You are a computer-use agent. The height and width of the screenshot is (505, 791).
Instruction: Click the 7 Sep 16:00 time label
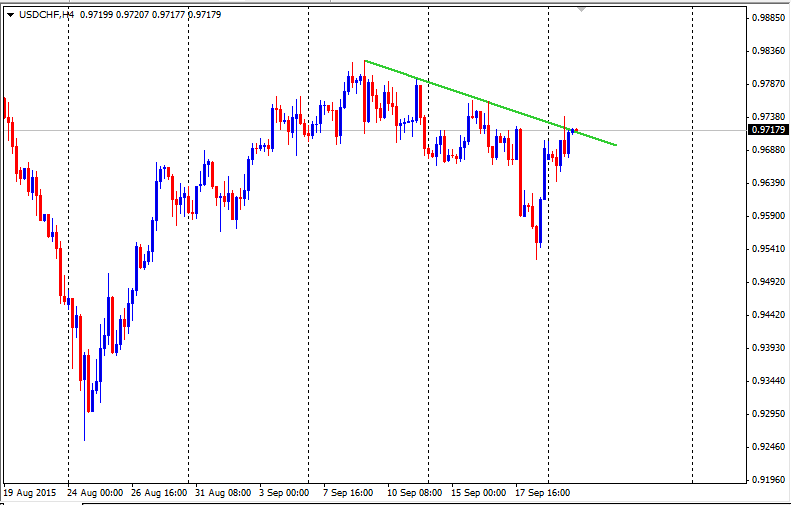click(x=348, y=492)
